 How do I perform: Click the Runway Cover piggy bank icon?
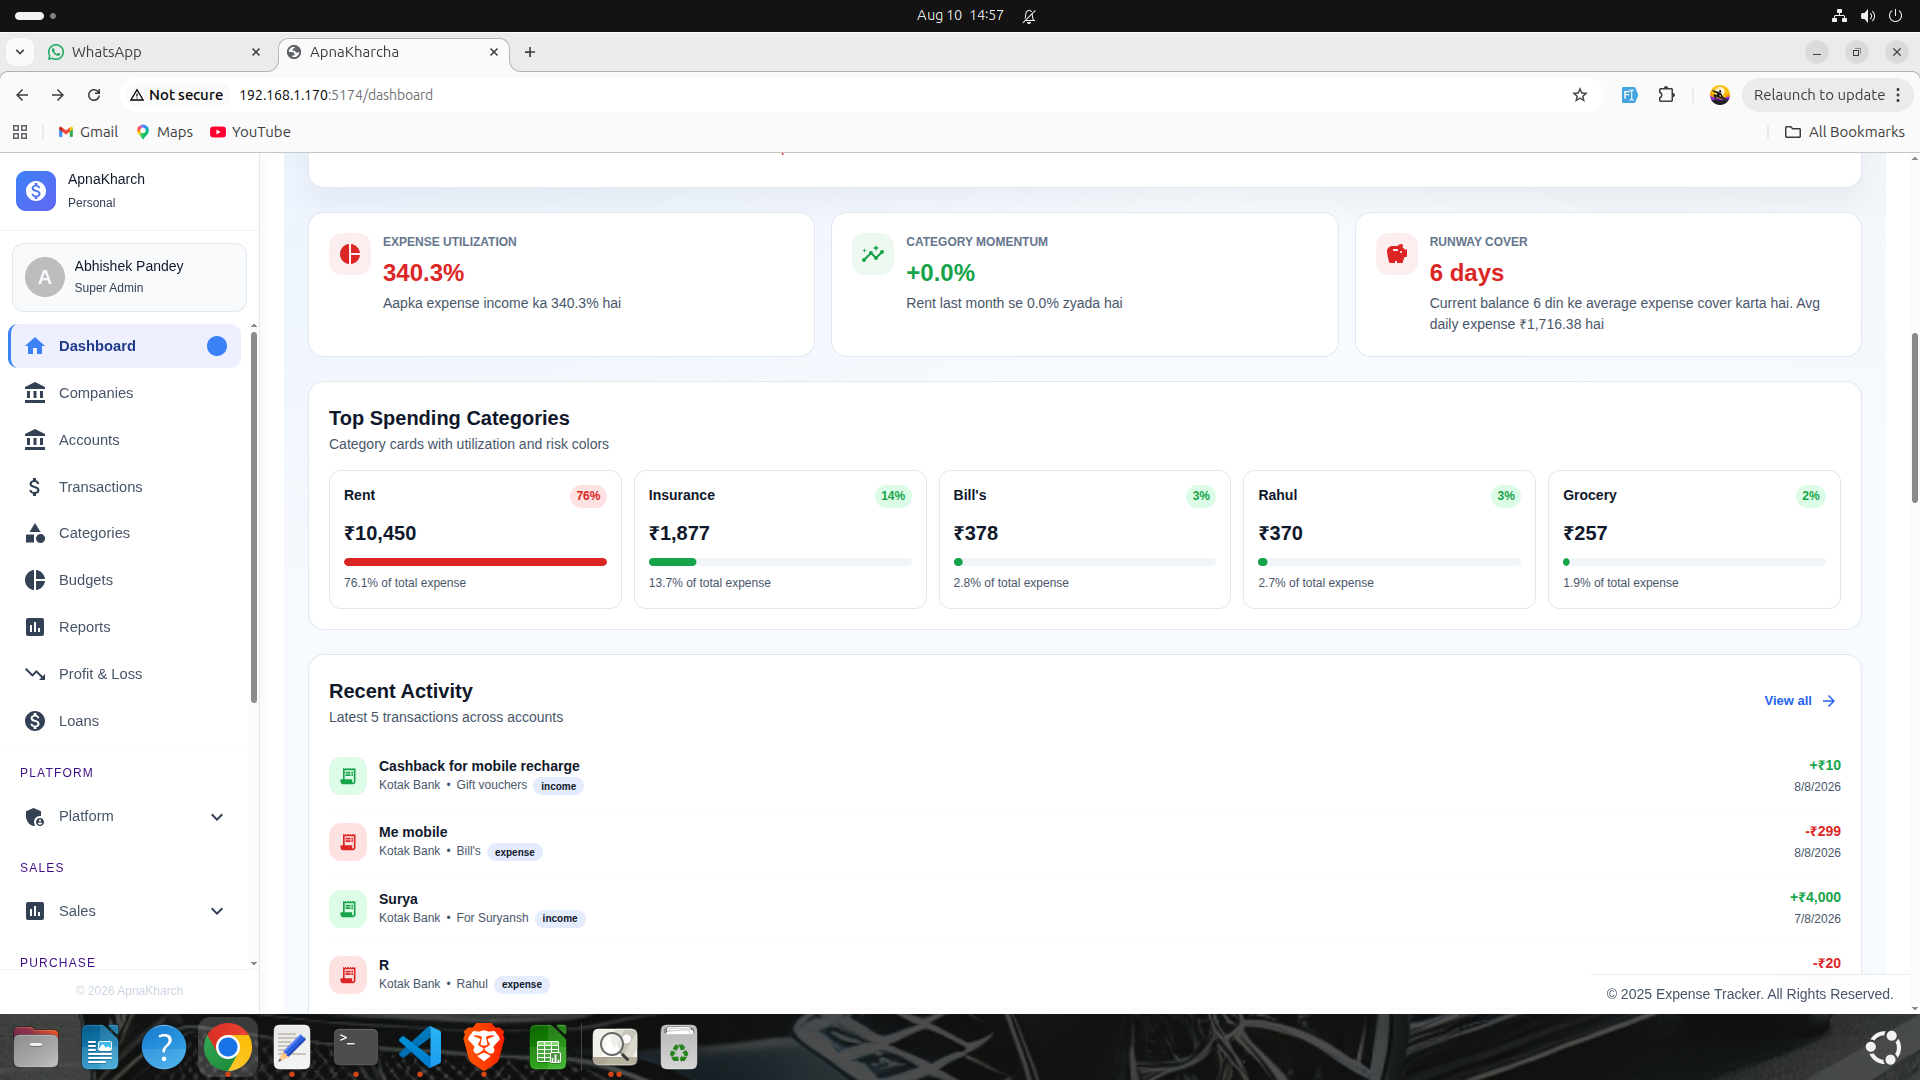coord(1397,254)
